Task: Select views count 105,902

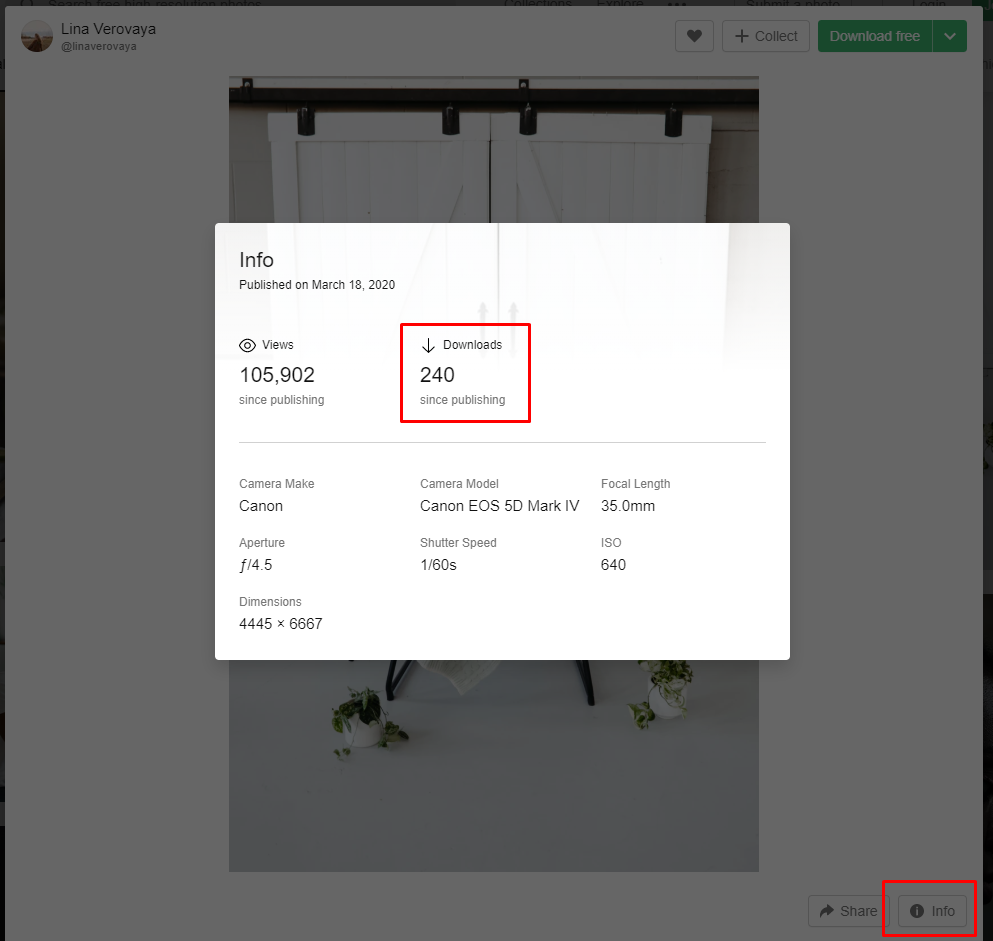Action: [277, 375]
